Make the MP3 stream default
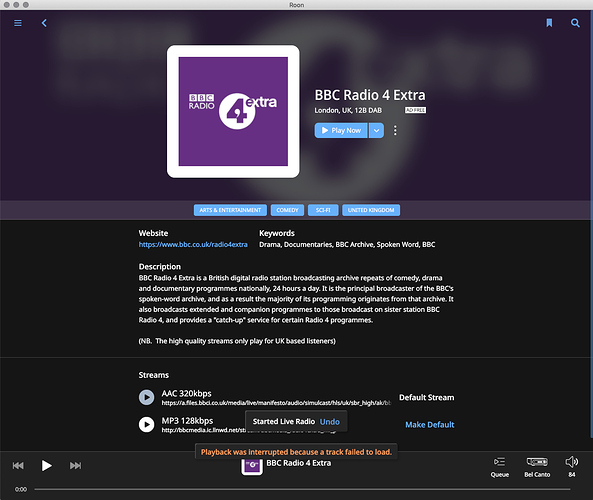The image size is (593, 500). pyautogui.click(x=430, y=425)
